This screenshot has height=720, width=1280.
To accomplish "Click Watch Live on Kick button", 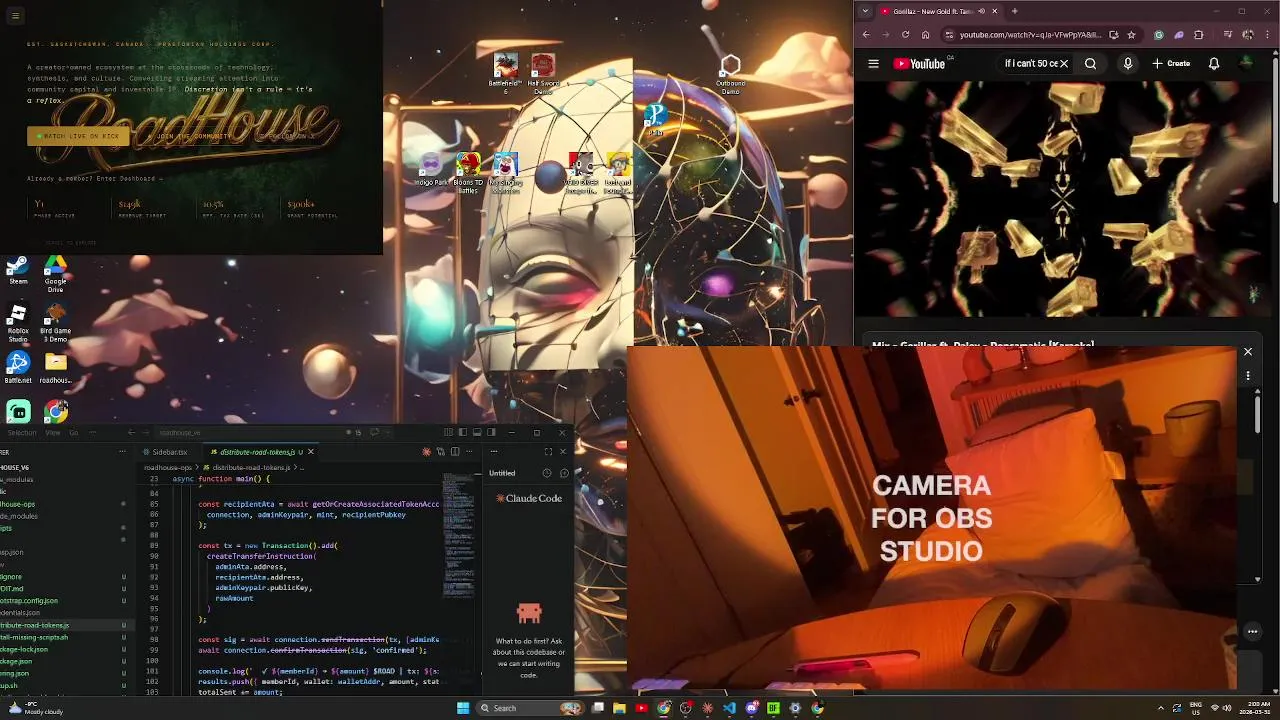I will pos(78,136).
